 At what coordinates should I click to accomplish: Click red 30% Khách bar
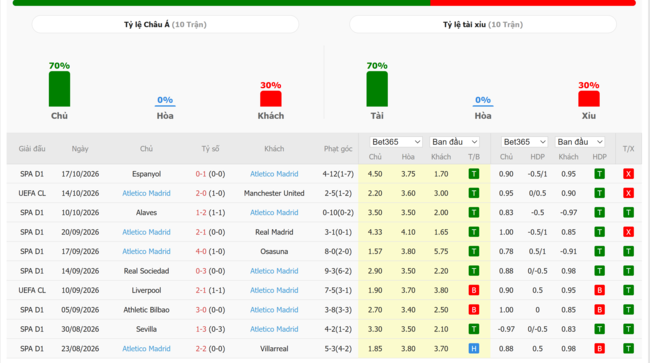pyautogui.click(x=271, y=99)
